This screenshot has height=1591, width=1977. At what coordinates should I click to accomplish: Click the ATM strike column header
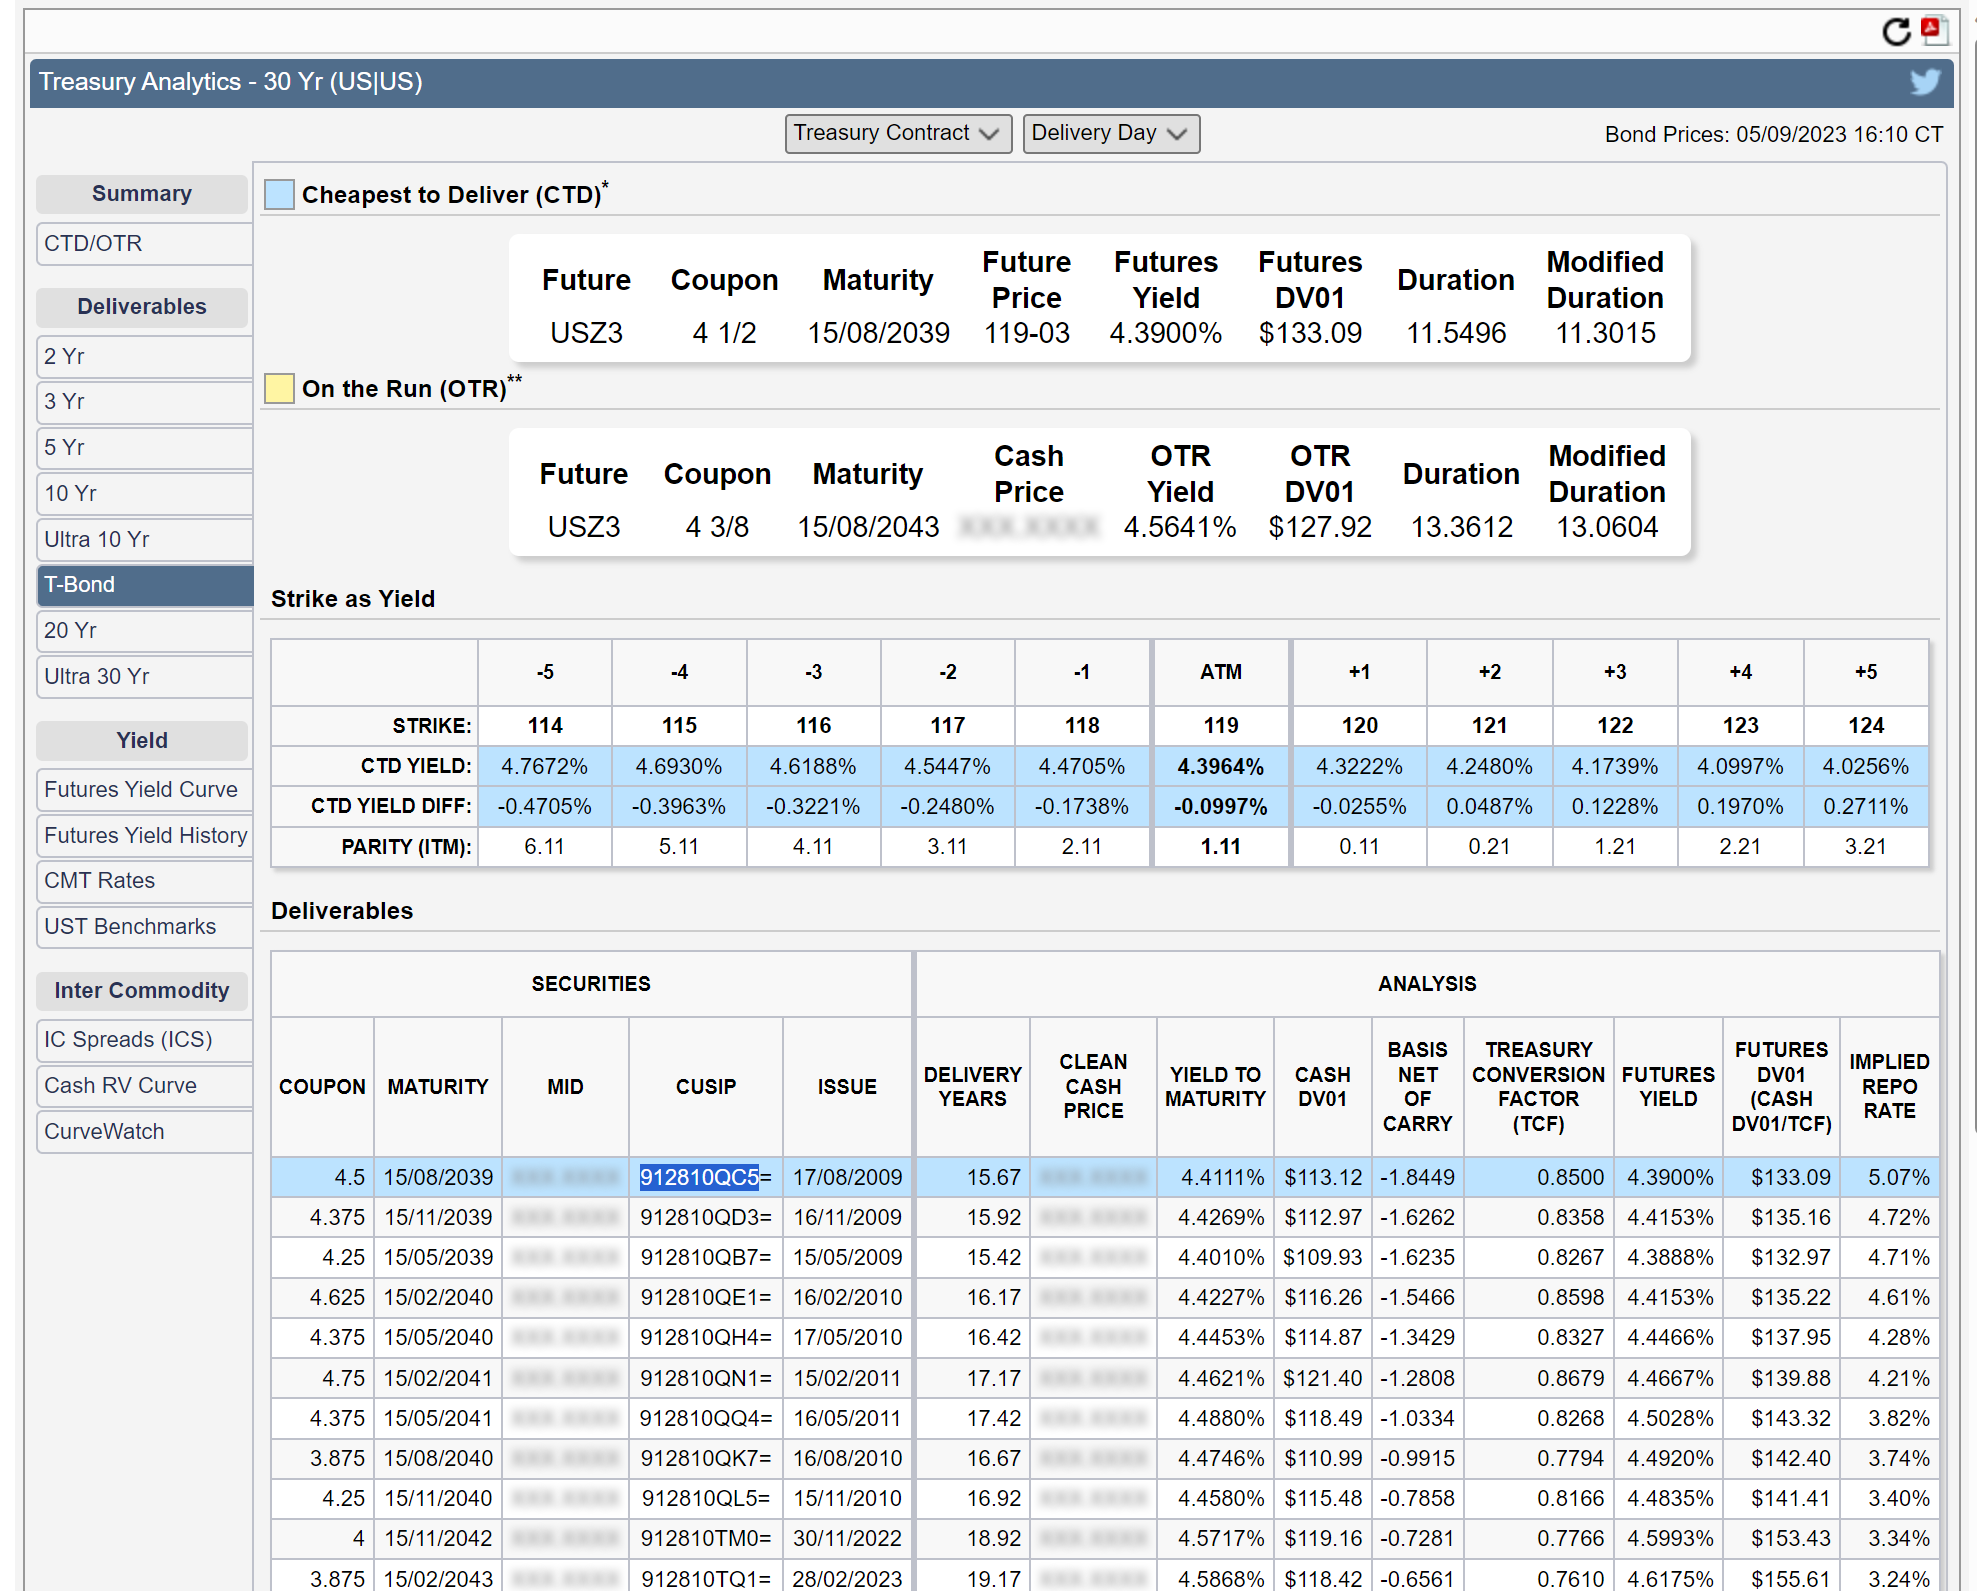[x=1220, y=672]
